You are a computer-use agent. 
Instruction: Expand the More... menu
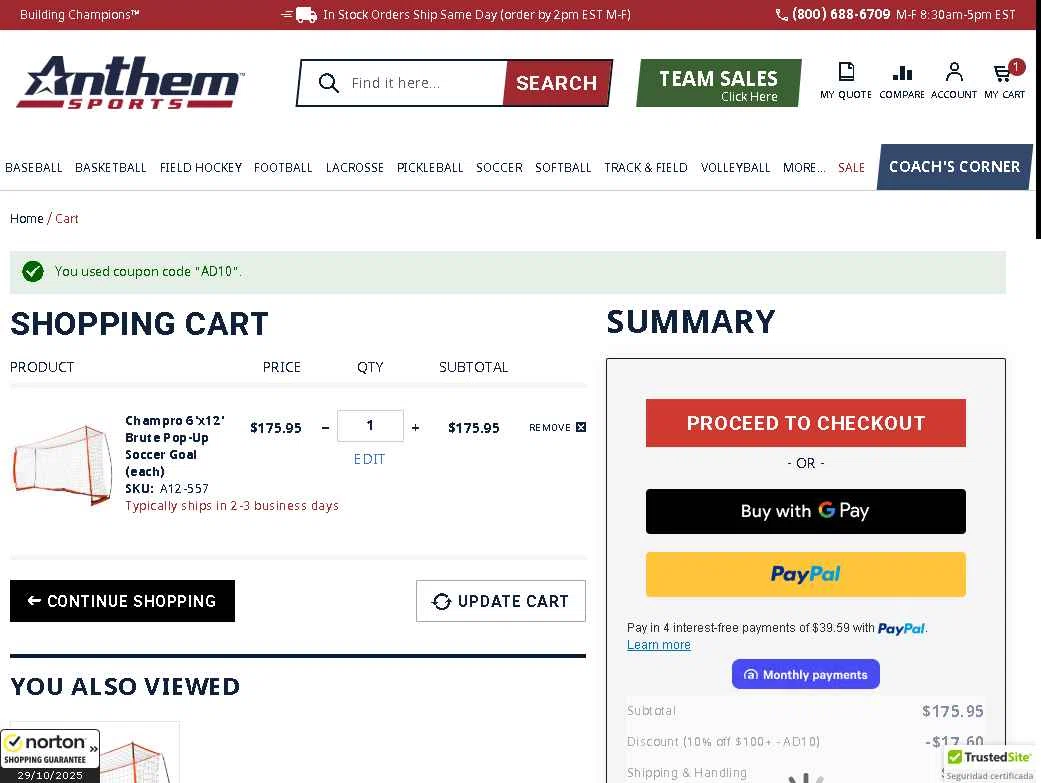804,167
